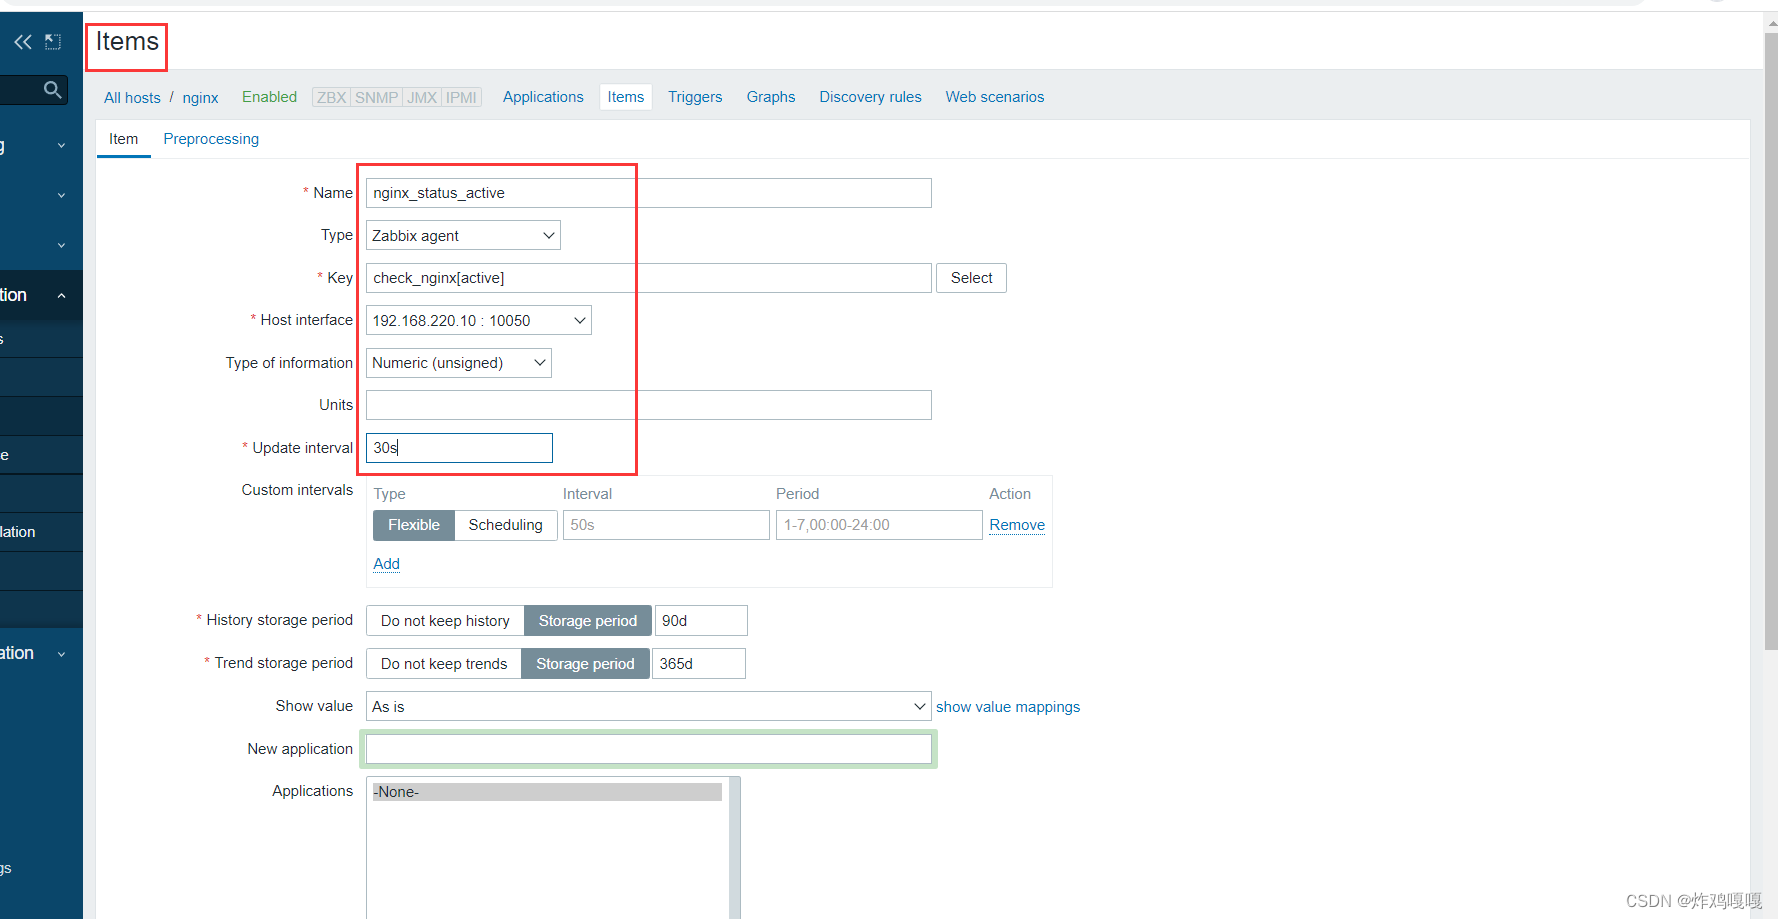Click the trend storage period 365d field

[x=699, y=664]
